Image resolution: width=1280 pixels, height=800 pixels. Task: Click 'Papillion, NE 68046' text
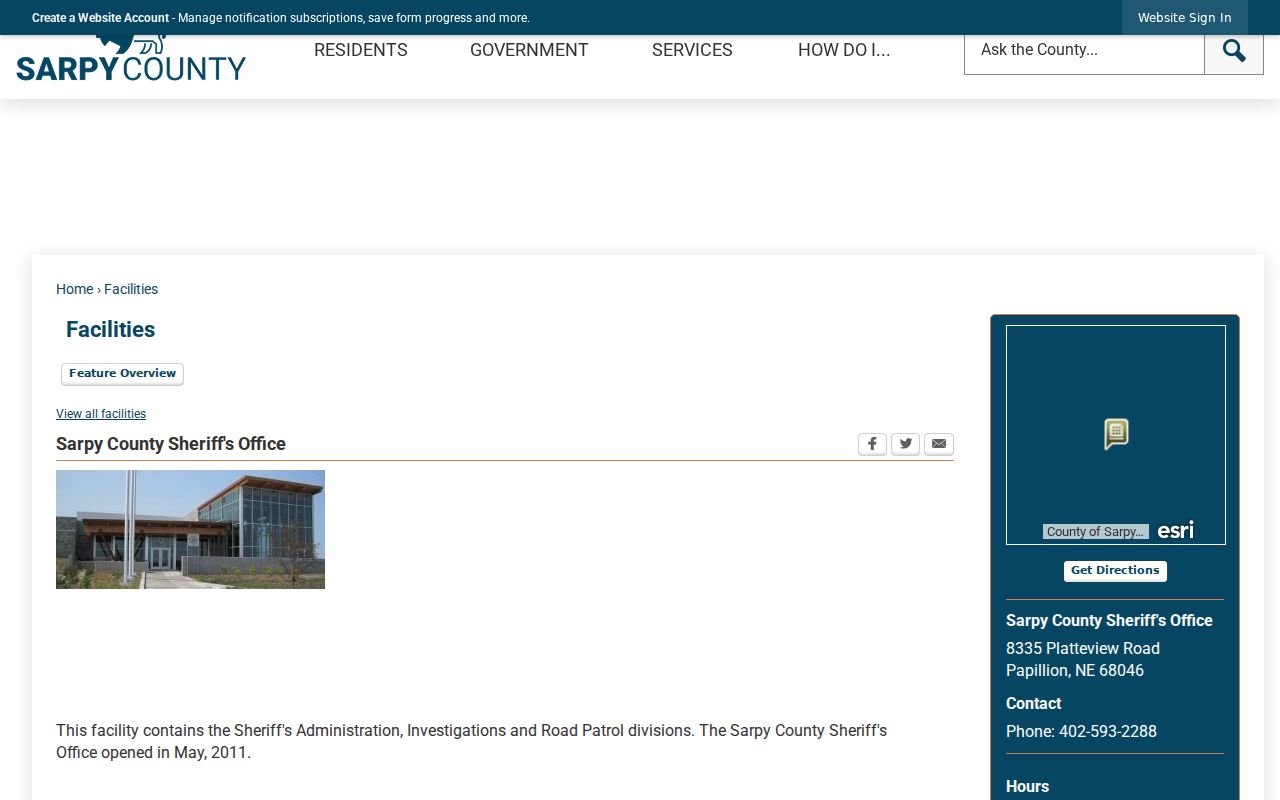point(1075,670)
